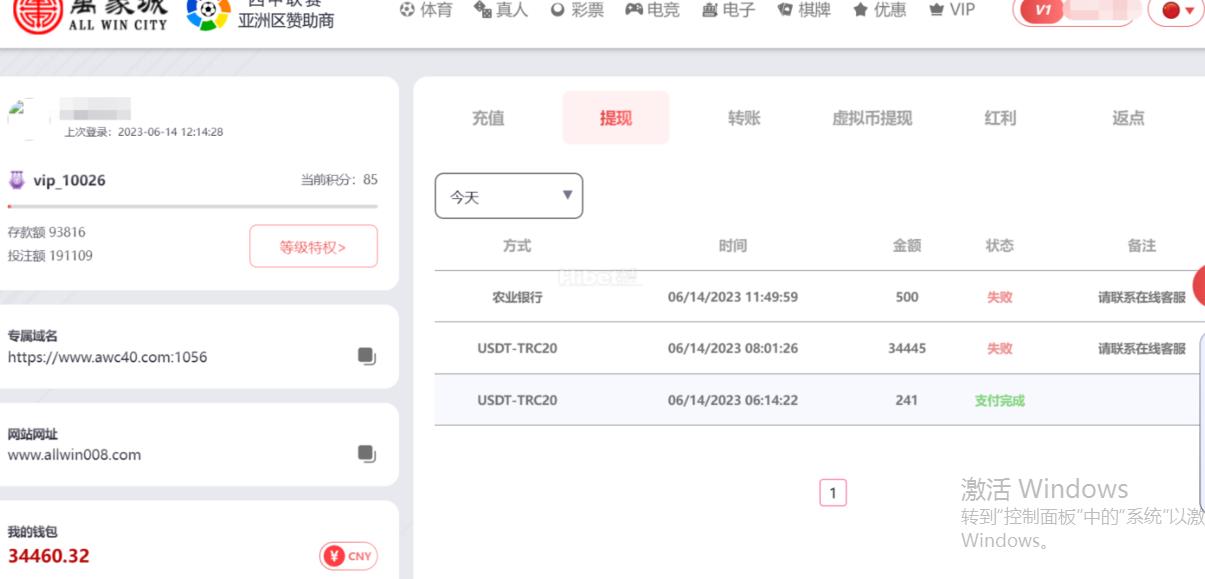Click 请联系在线客服 in the 农业银行 row
Viewport: 1205px width, 579px height.
click(1142, 297)
